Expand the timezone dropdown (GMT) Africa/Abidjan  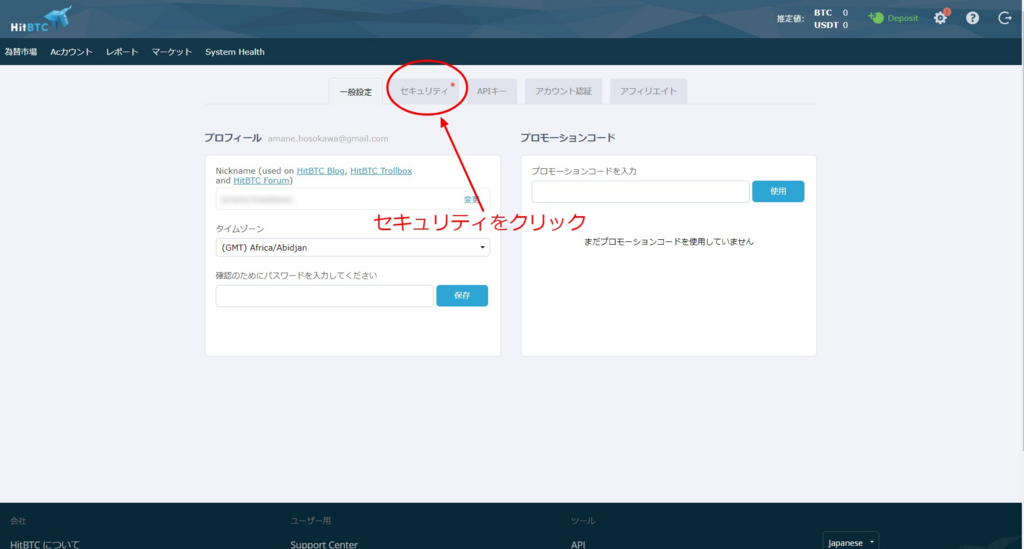click(352, 247)
